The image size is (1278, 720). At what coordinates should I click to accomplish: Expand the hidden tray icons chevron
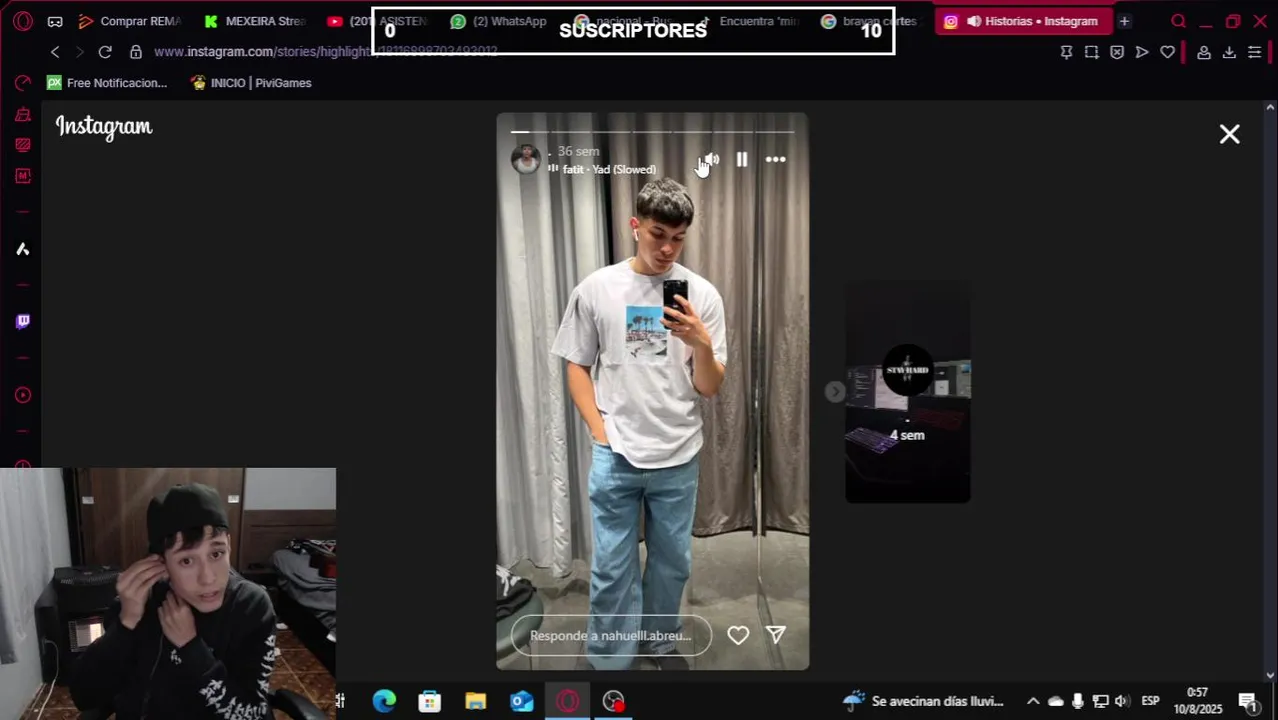click(x=1033, y=701)
